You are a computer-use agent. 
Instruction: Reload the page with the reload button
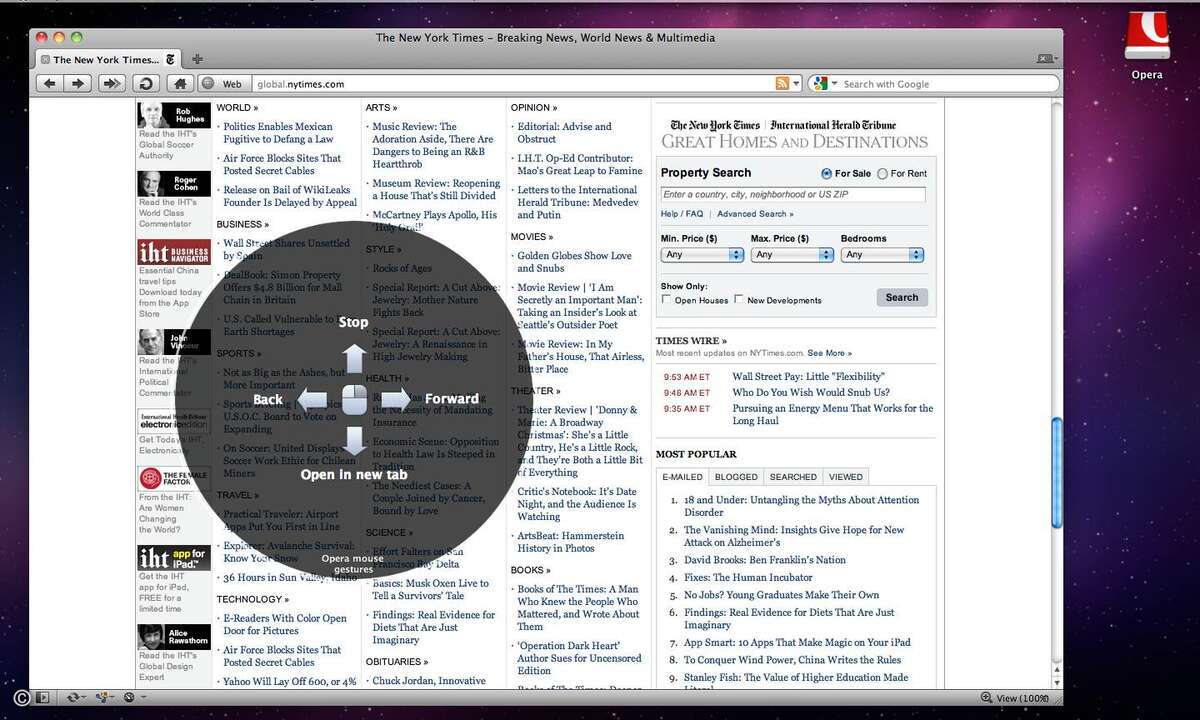[146, 84]
